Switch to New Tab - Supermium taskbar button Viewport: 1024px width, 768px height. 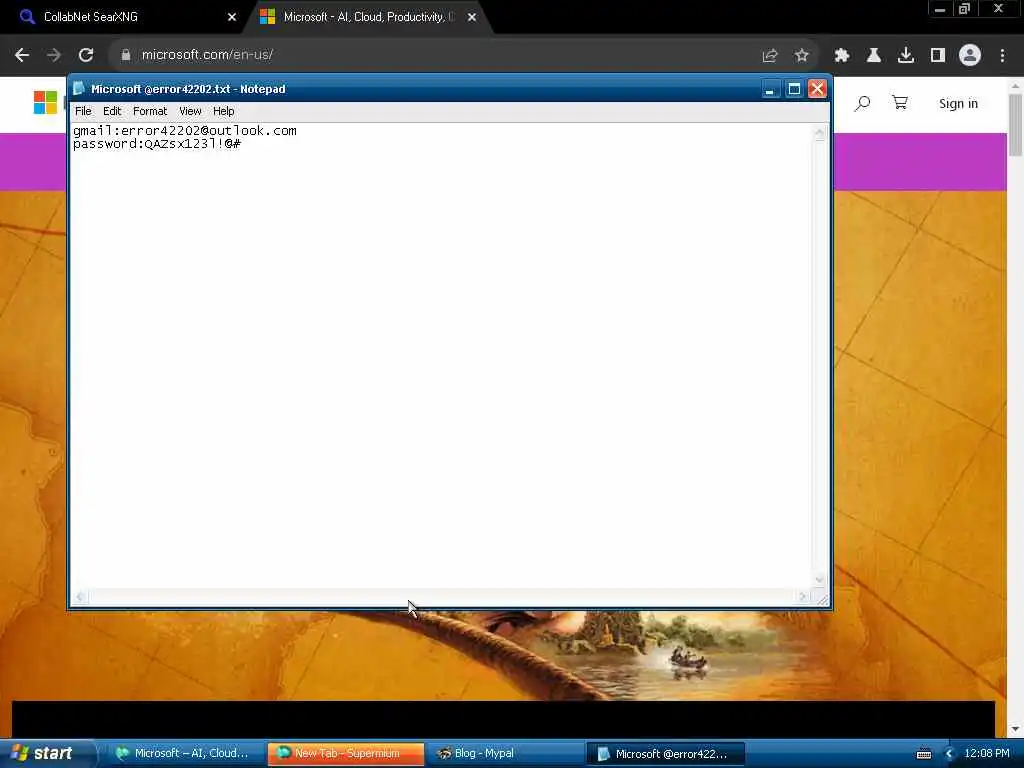(345, 754)
